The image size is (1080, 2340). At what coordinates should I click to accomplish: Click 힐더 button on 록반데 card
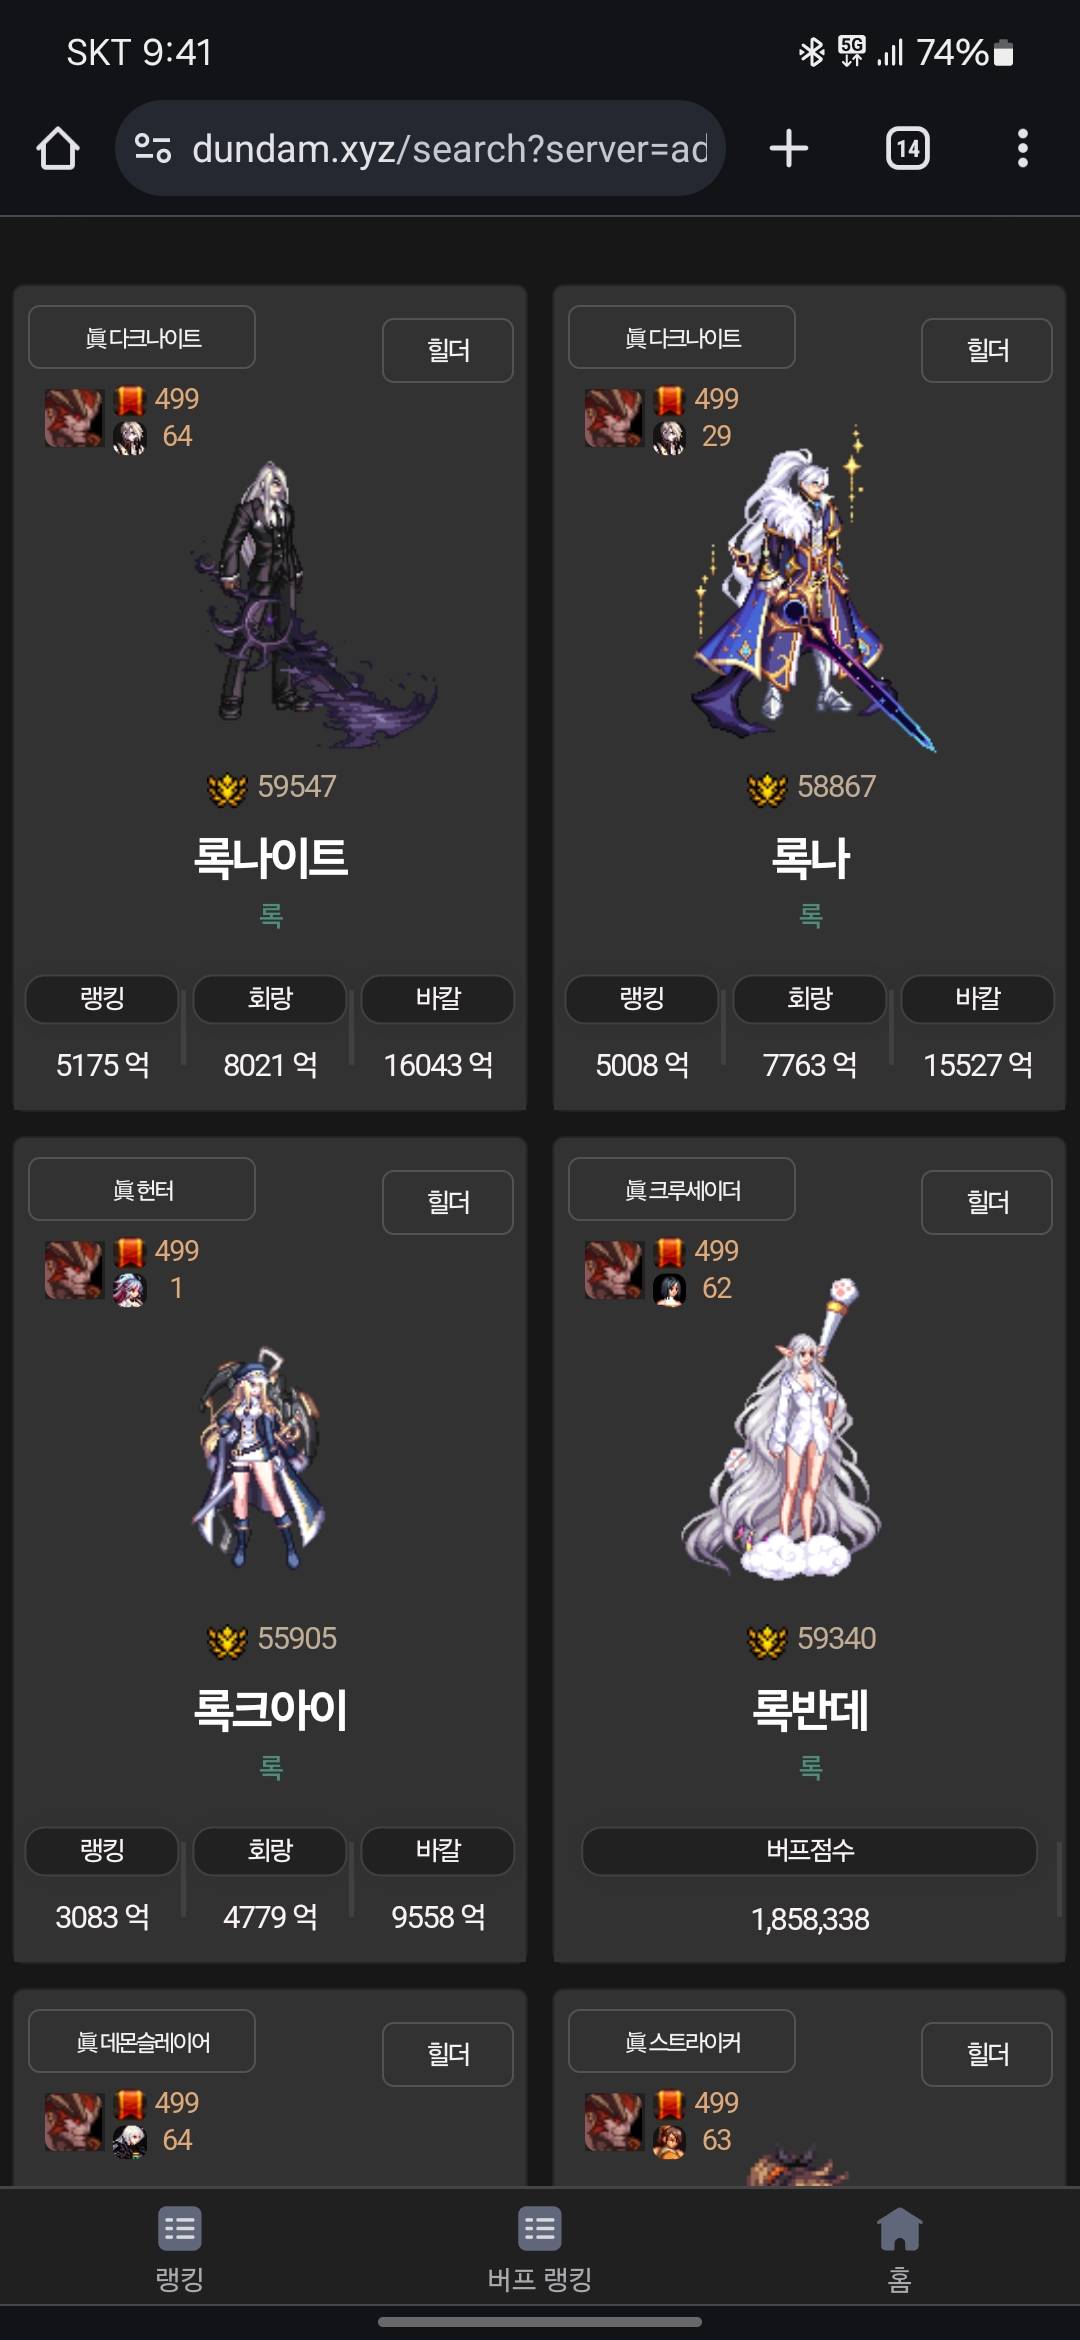(987, 1202)
